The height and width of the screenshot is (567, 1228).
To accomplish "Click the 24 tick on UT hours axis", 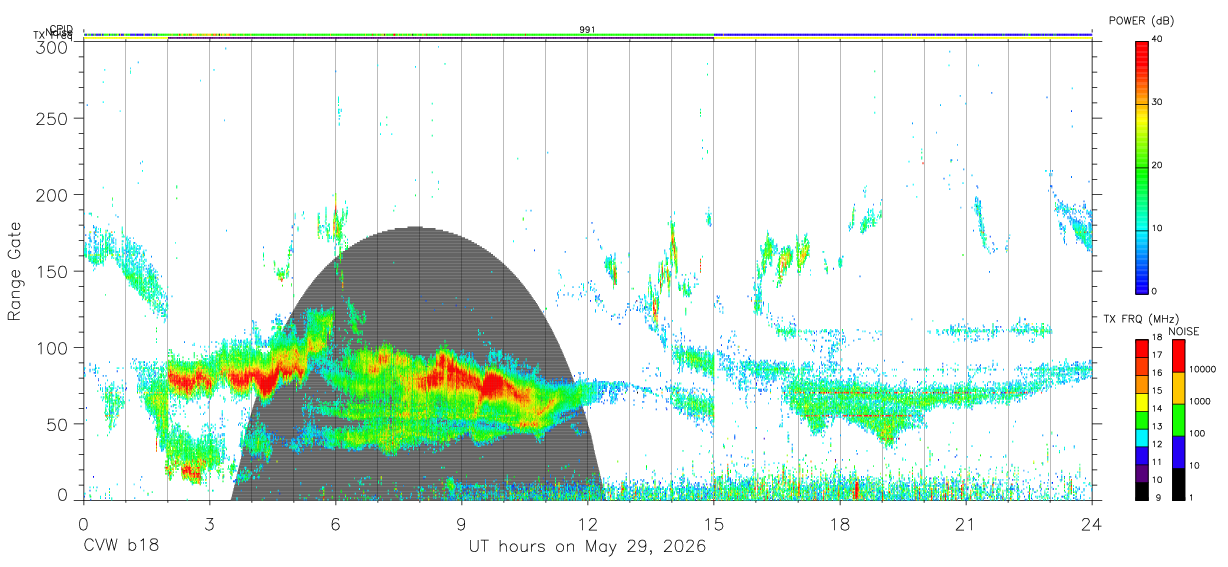I will [x=1092, y=523].
